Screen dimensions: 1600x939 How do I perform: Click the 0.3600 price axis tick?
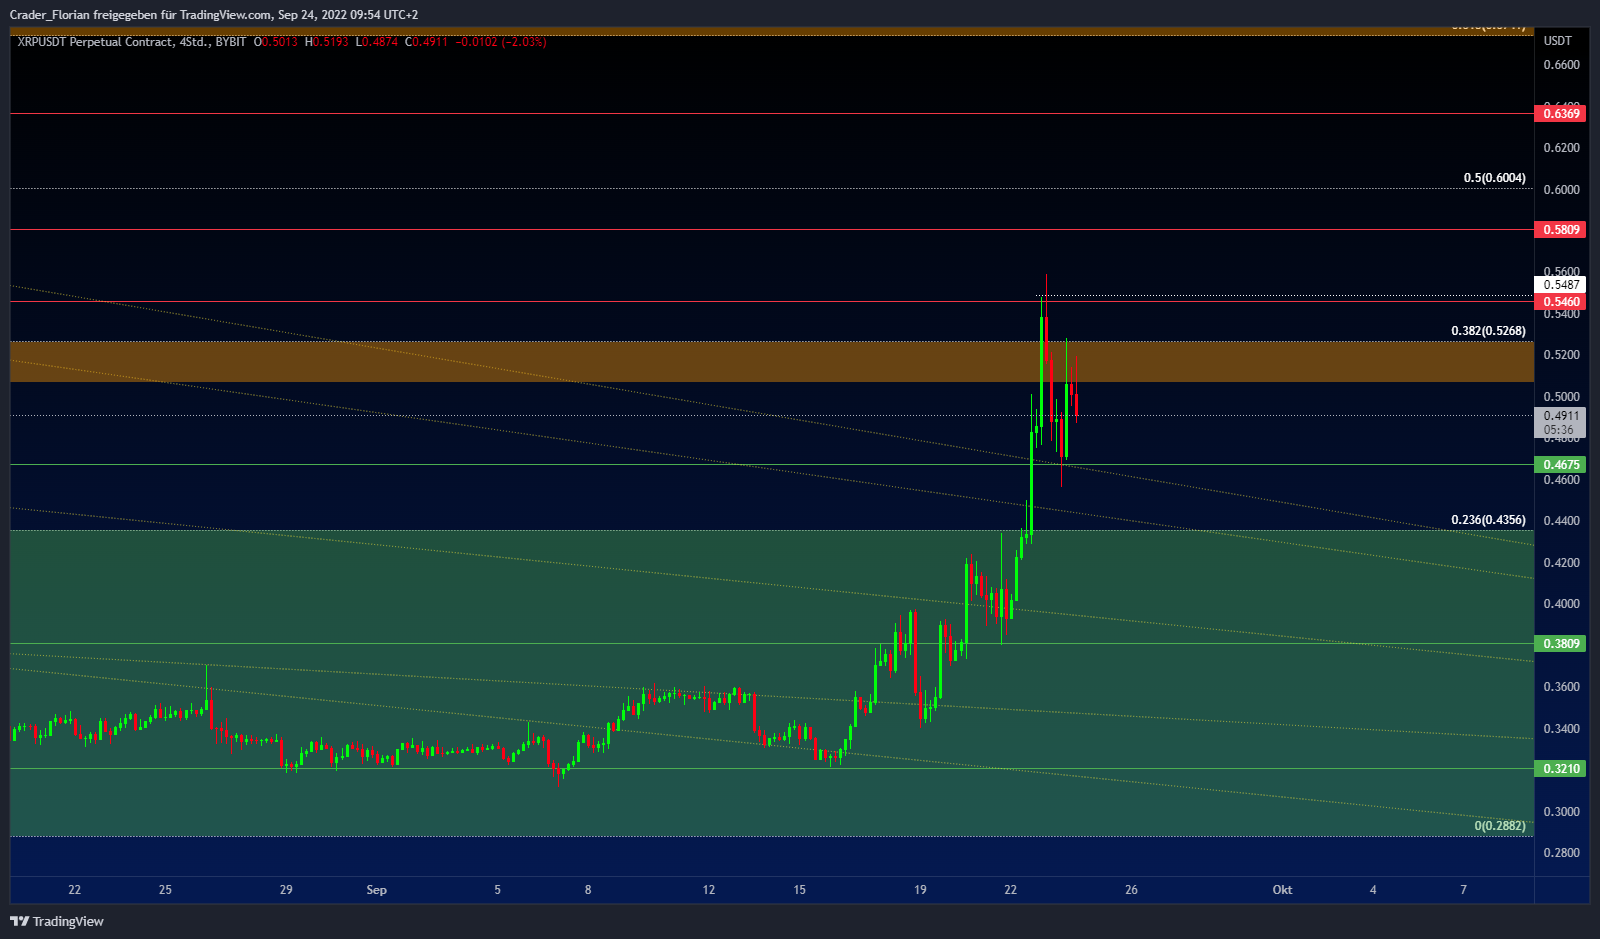pyautogui.click(x=1562, y=687)
